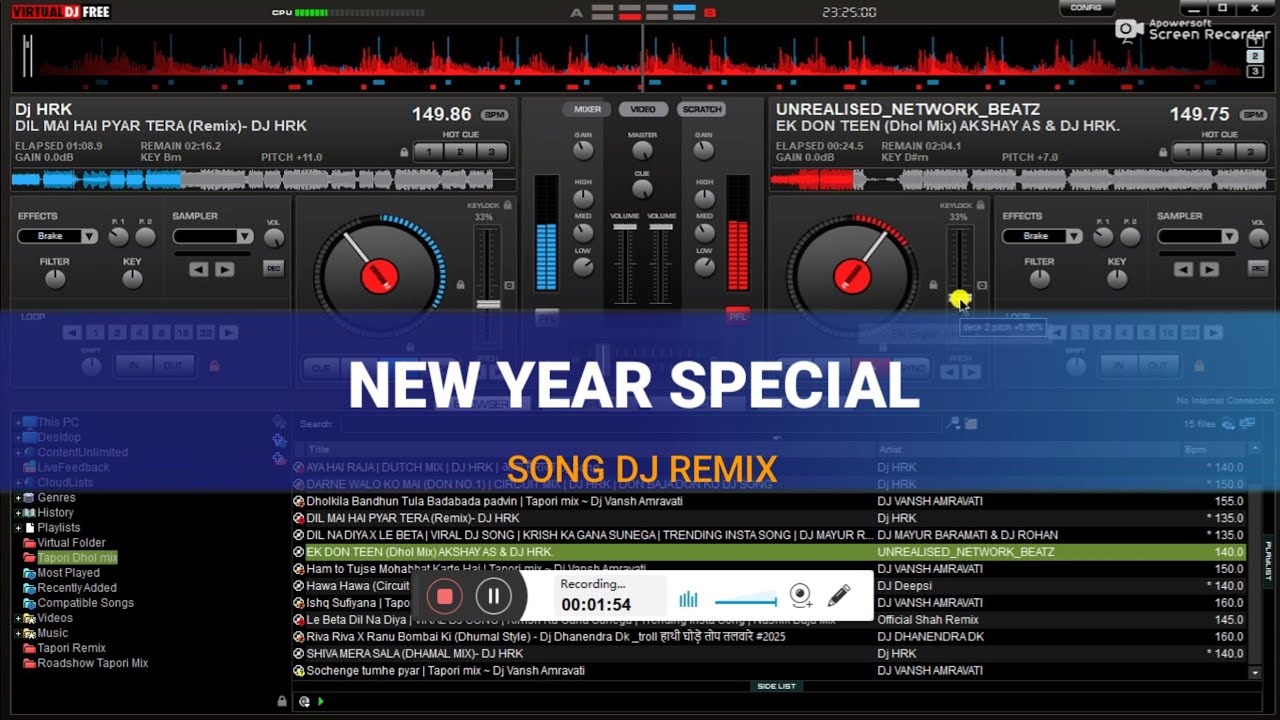Click left channel MED EQ knob
This screenshot has width=1280, height=720.
(x=583, y=232)
